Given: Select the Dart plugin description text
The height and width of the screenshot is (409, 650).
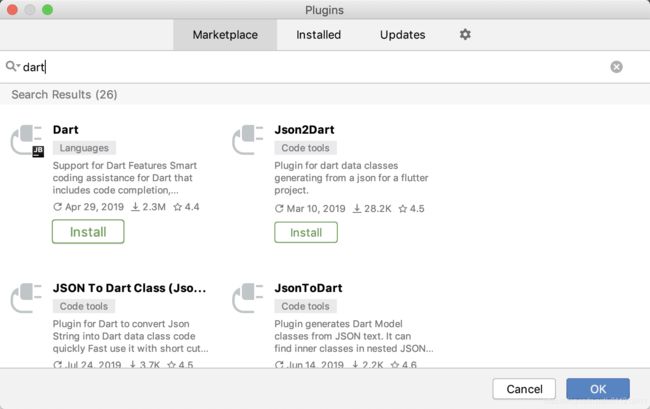Looking at the screenshot, I should click(x=125, y=178).
